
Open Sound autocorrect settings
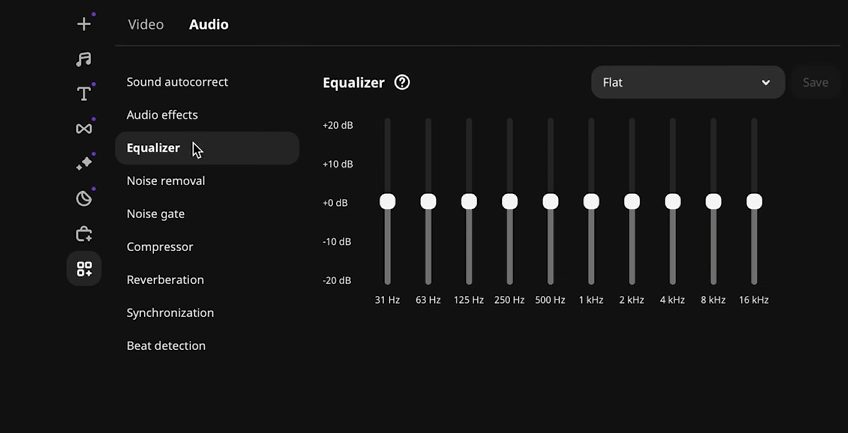pyautogui.click(x=177, y=82)
